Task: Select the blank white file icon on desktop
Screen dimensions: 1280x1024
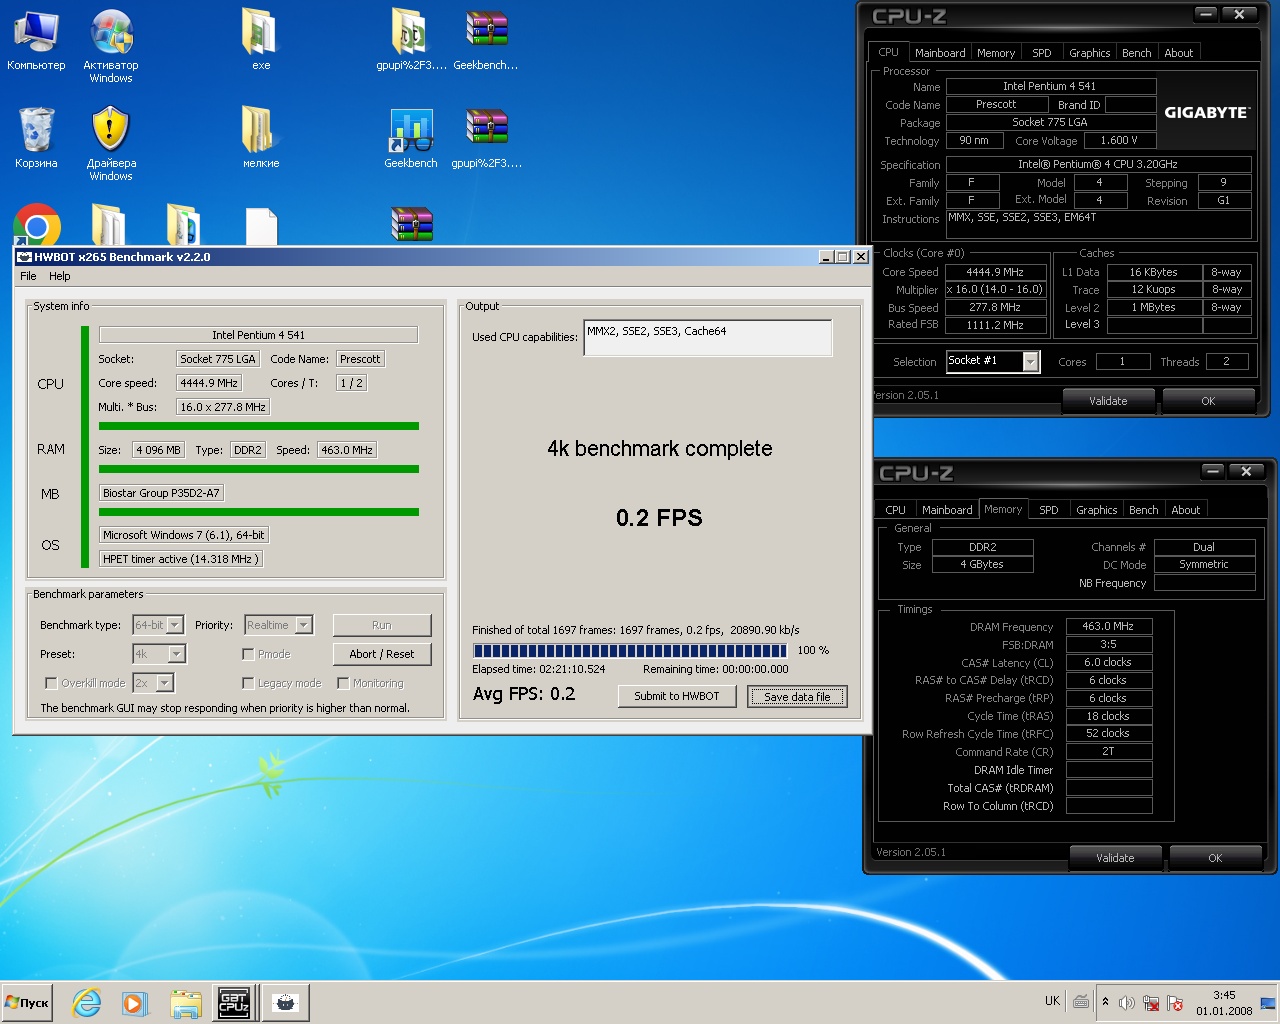Action: click(261, 226)
